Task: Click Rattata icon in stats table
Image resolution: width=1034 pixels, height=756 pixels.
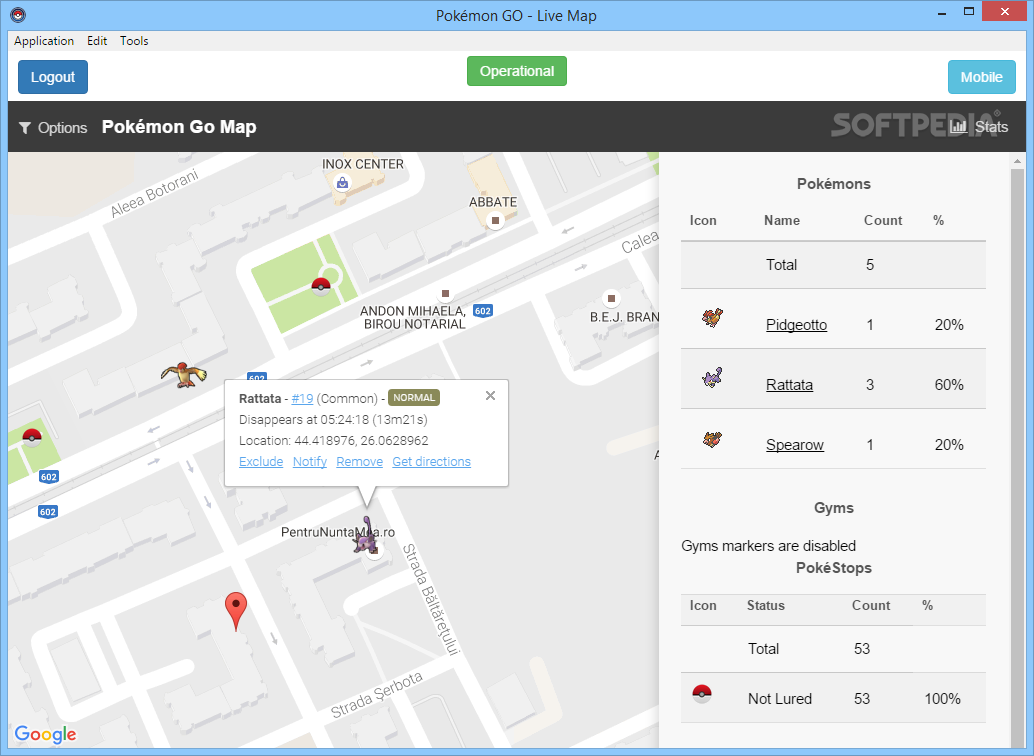Action: point(712,377)
